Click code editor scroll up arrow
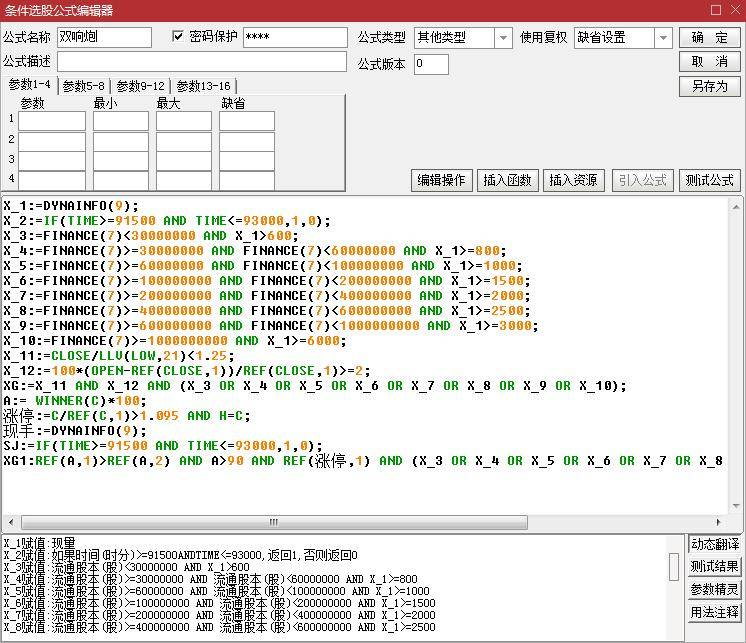The height and width of the screenshot is (643, 746). pyautogui.click(x=736, y=207)
